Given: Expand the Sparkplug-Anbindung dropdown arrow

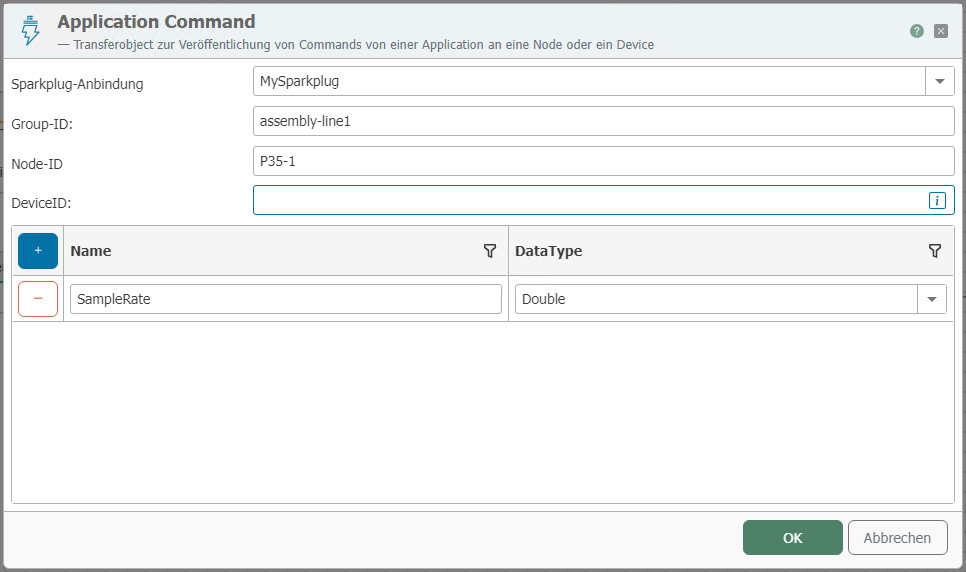Looking at the screenshot, I should (x=940, y=81).
